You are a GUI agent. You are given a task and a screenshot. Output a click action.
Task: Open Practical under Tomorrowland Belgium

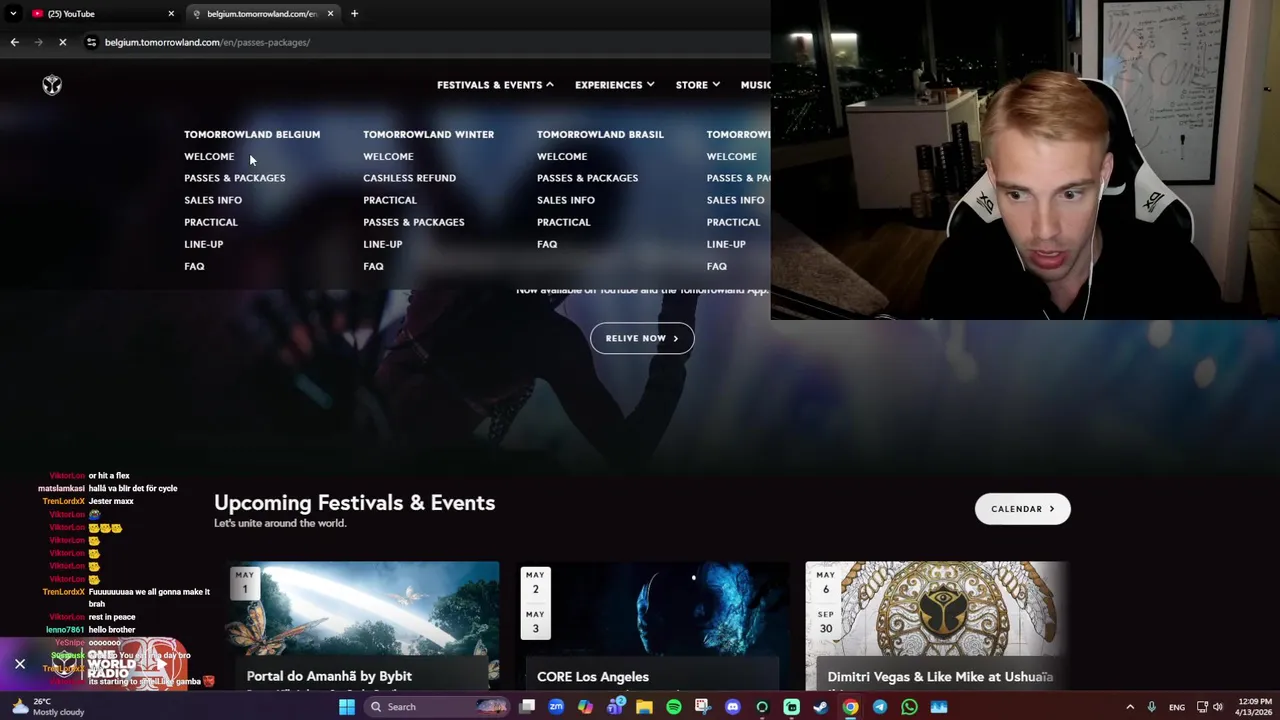210,222
